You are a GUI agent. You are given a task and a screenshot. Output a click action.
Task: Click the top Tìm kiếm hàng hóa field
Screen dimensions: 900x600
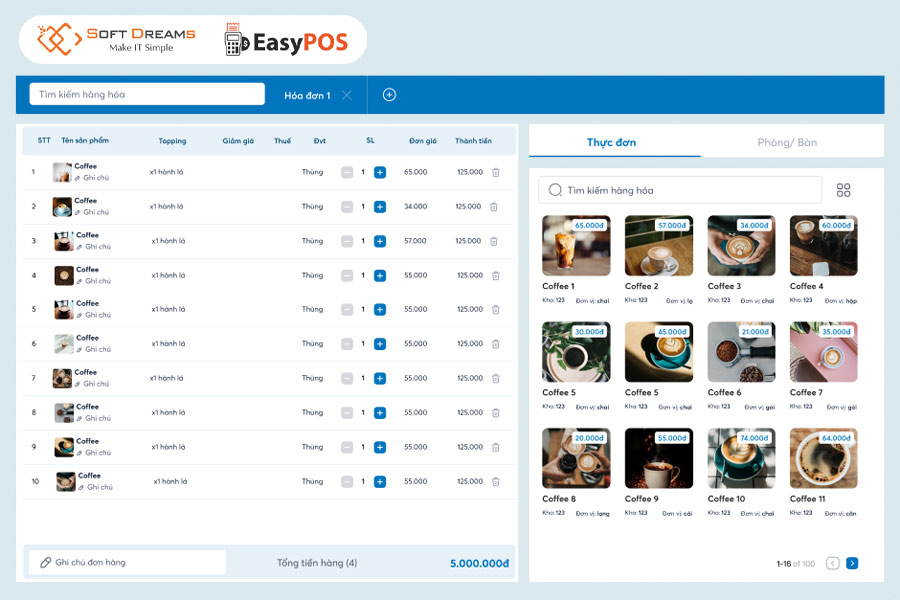pos(147,95)
